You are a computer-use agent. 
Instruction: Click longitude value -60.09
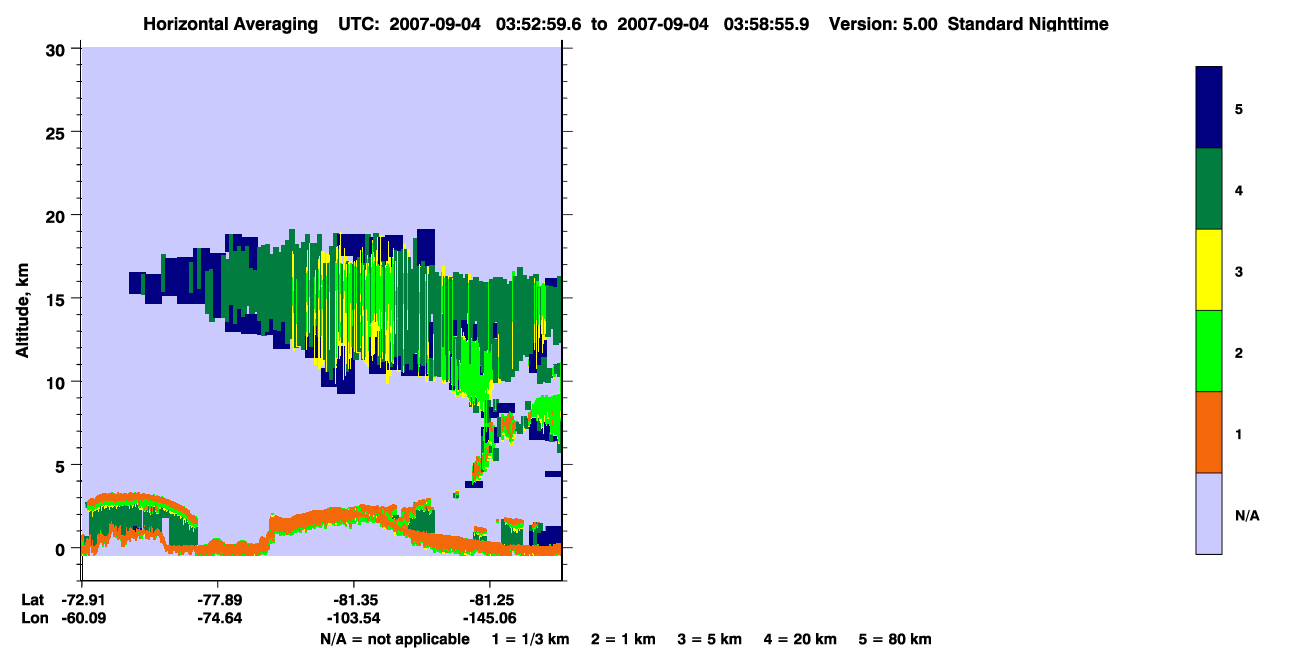coord(84,618)
